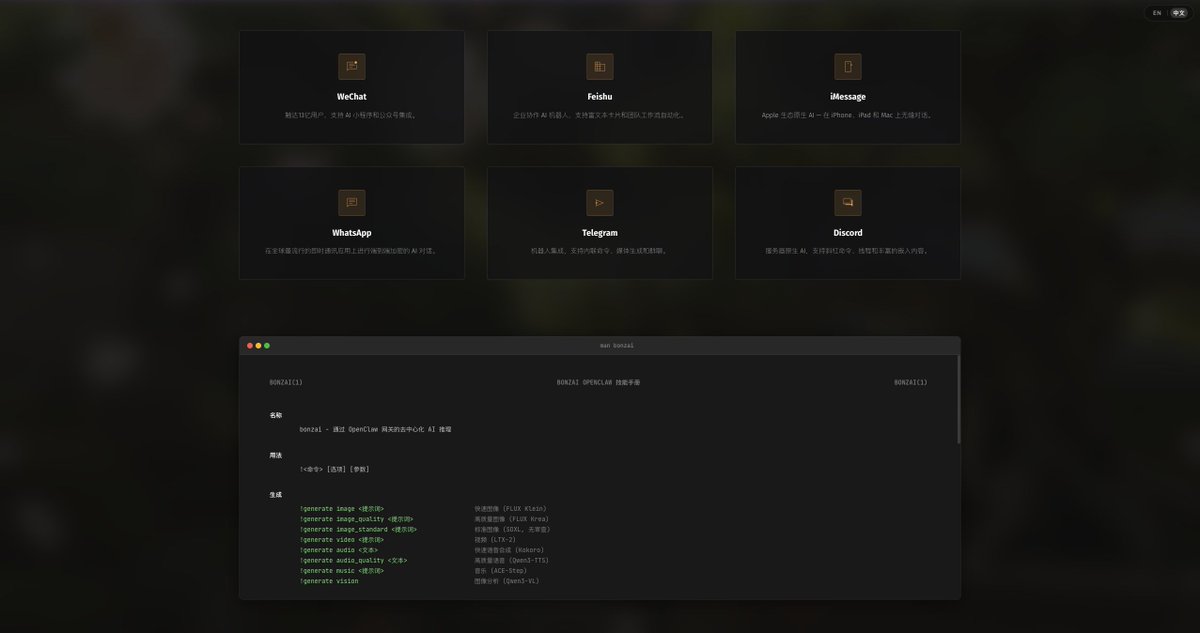The height and width of the screenshot is (633, 1200).
Task: Open the Feishu card title
Action: point(600,97)
